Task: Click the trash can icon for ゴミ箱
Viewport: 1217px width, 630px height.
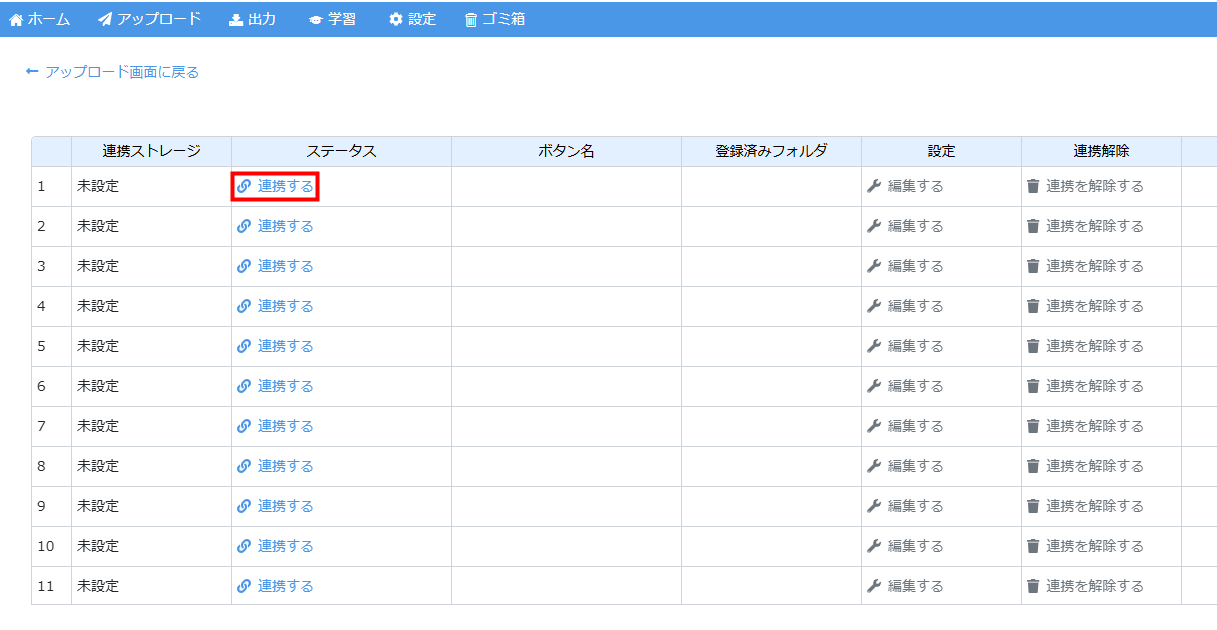Action: pos(471,19)
